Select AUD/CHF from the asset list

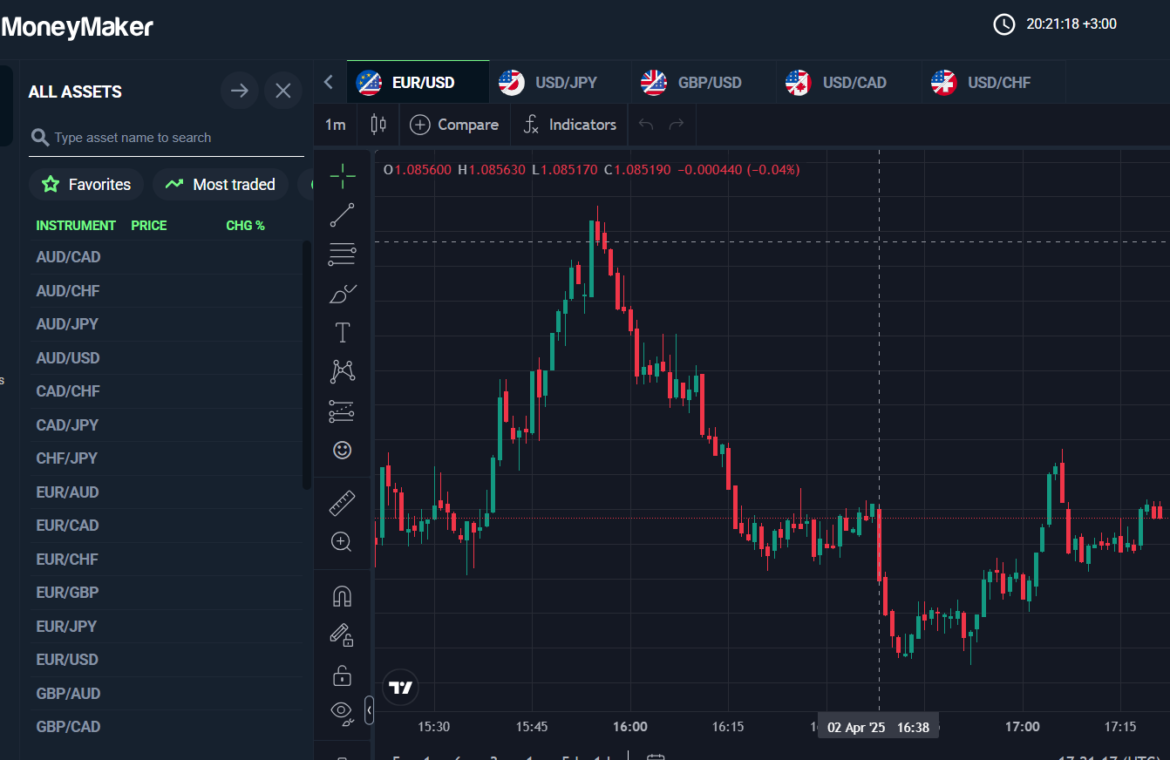[x=166, y=291]
